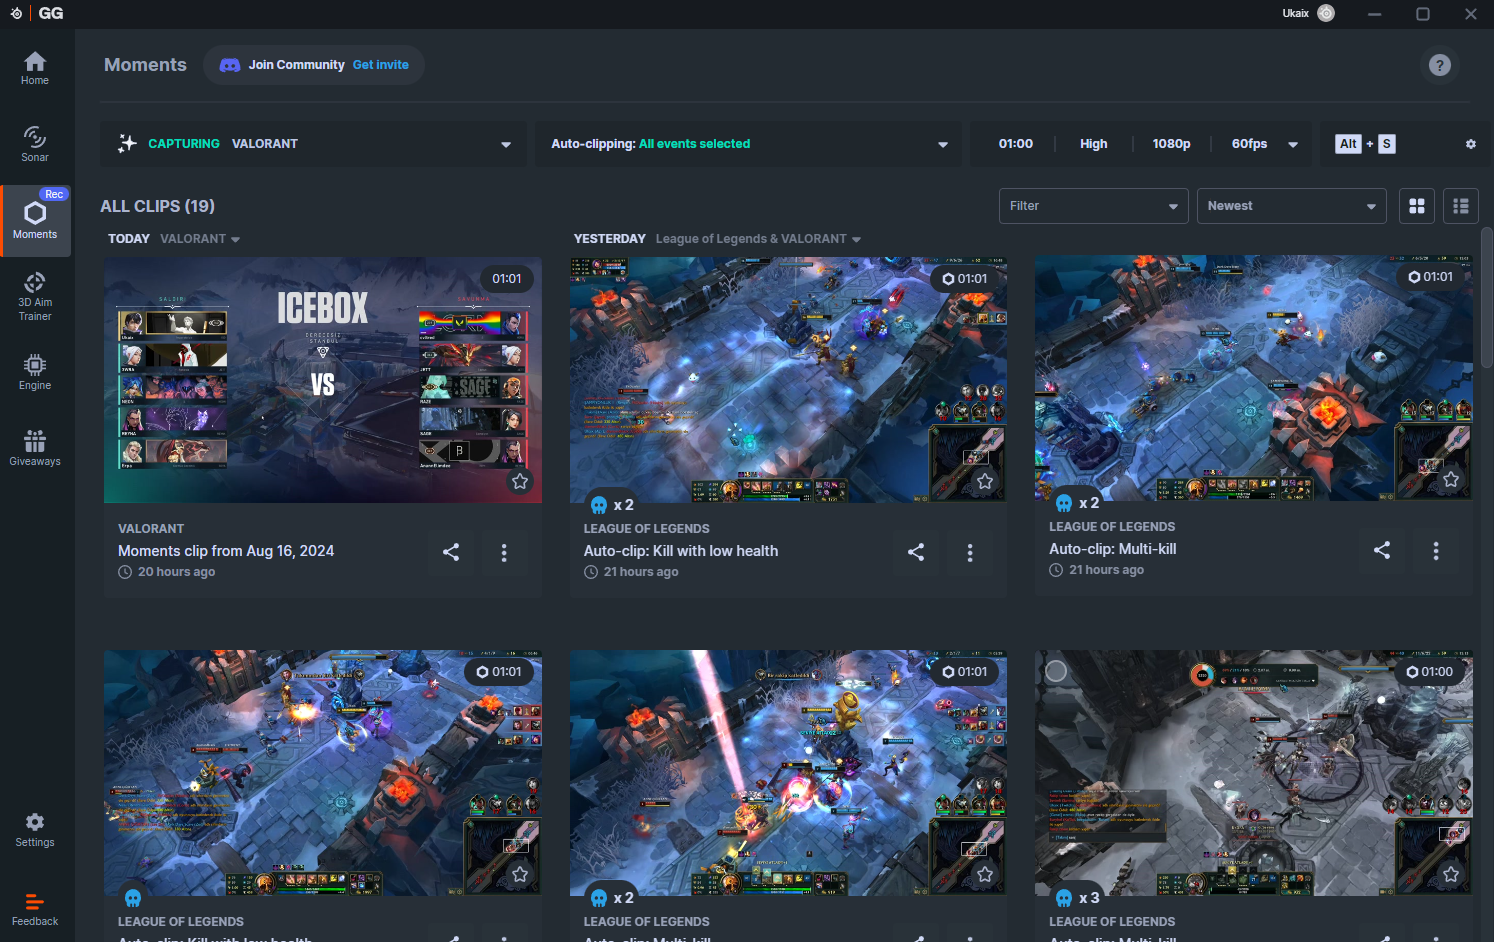Open more options for 21 hours ago Multi-kill clip
This screenshot has width=1494, height=942.
(1436, 550)
